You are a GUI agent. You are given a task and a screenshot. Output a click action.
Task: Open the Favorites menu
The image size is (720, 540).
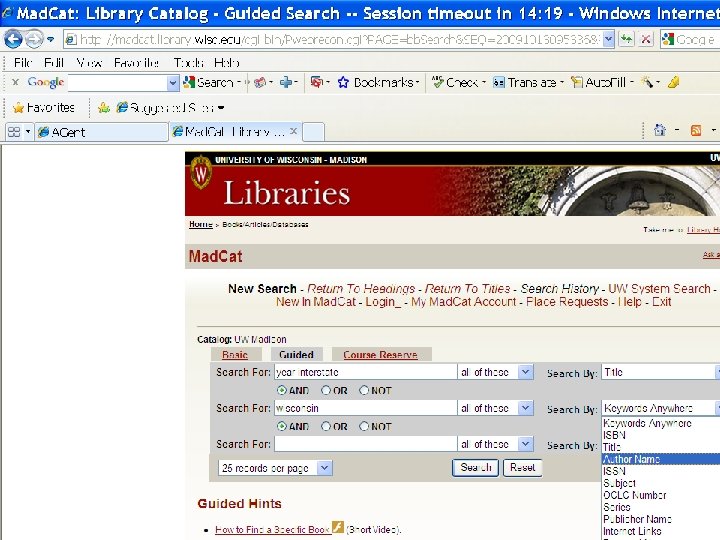pos(136,62)
